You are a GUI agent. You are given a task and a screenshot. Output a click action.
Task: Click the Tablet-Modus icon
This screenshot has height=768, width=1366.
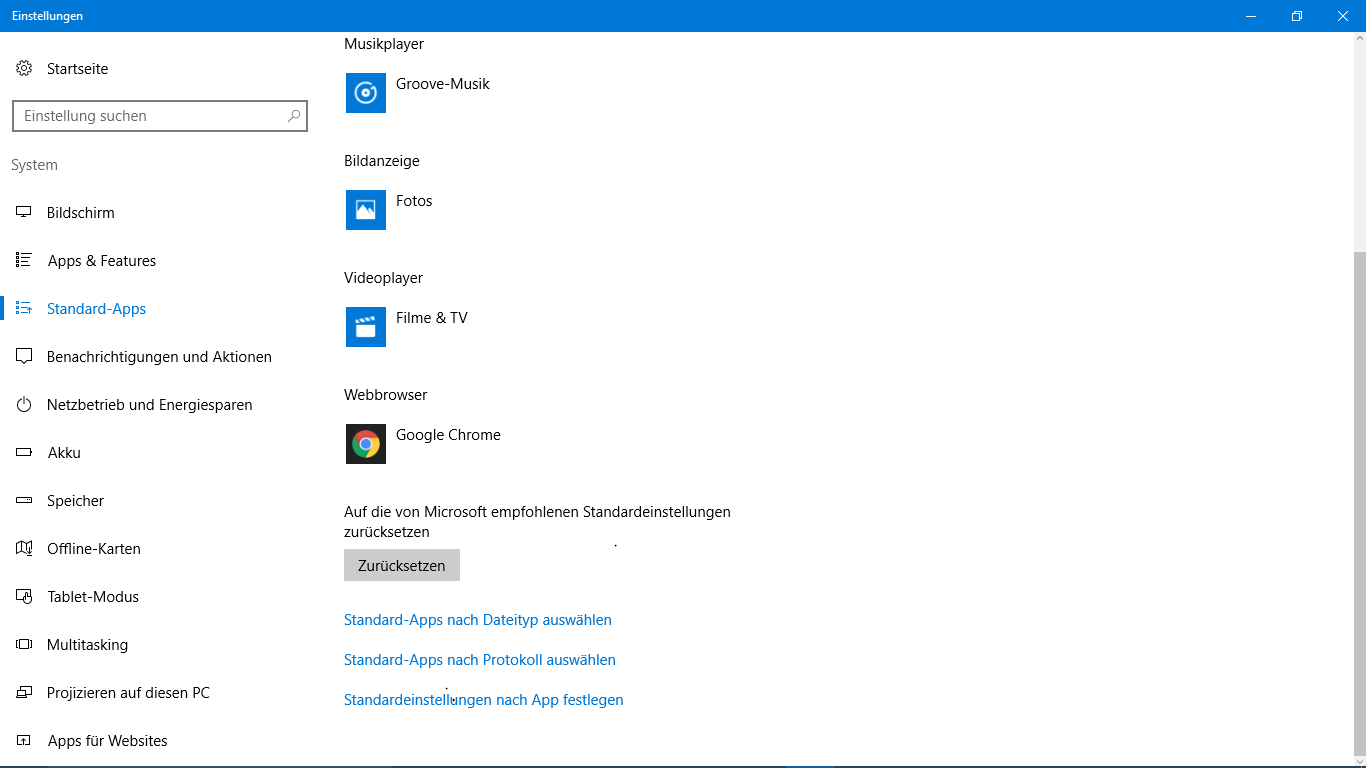24,597
